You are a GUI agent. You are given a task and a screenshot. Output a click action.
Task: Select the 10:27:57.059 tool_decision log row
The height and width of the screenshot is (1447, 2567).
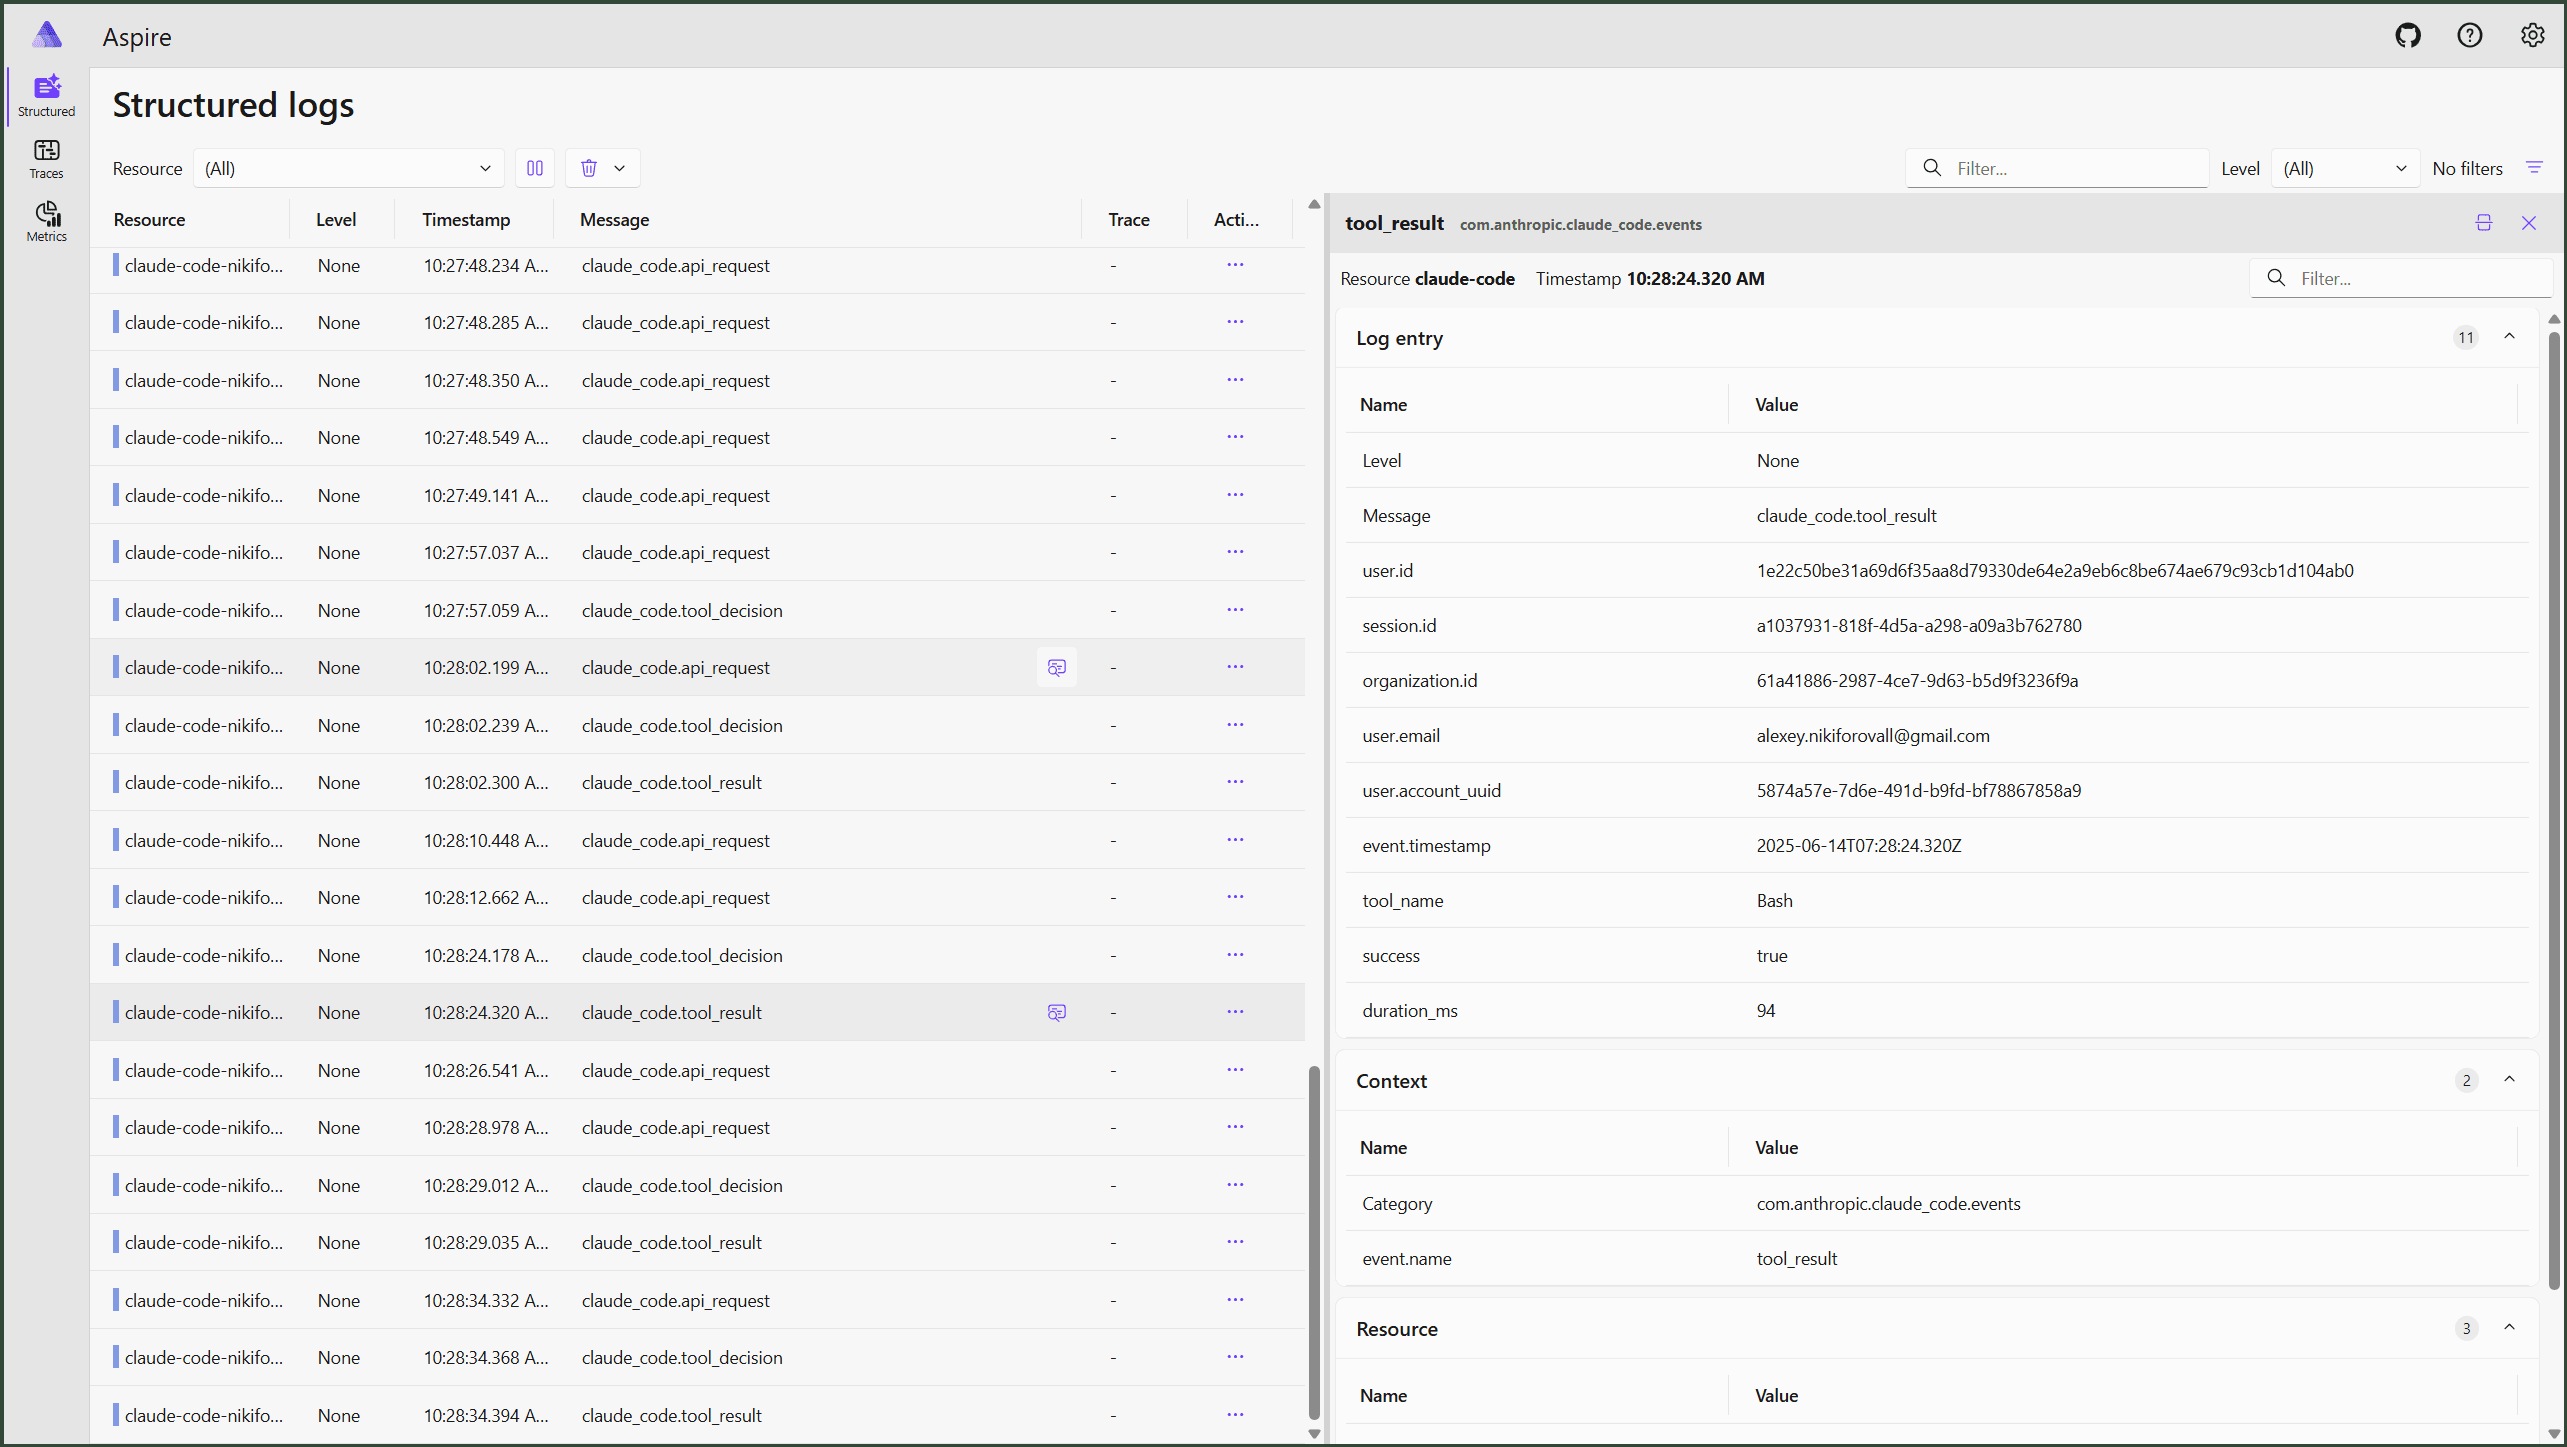(x=697, y=610)
